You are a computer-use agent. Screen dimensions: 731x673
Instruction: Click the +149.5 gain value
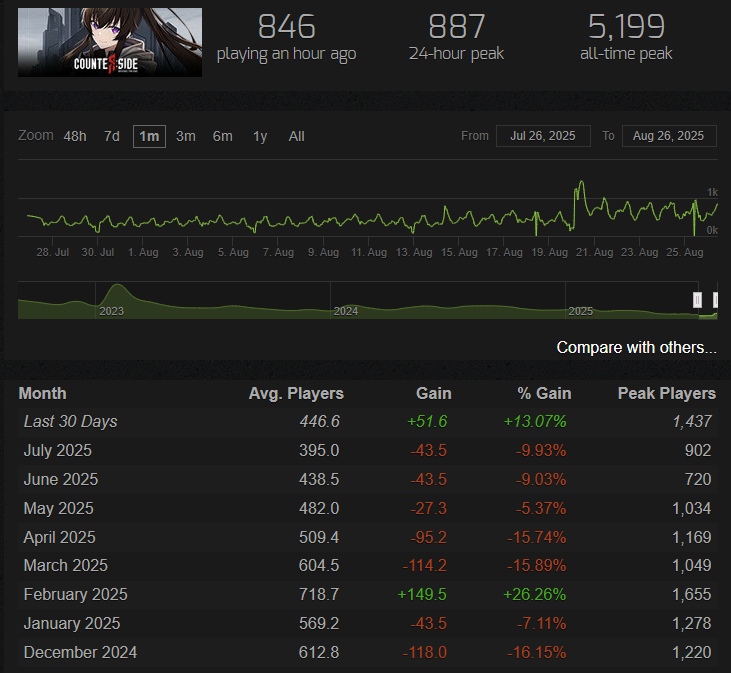click(422, 594)
